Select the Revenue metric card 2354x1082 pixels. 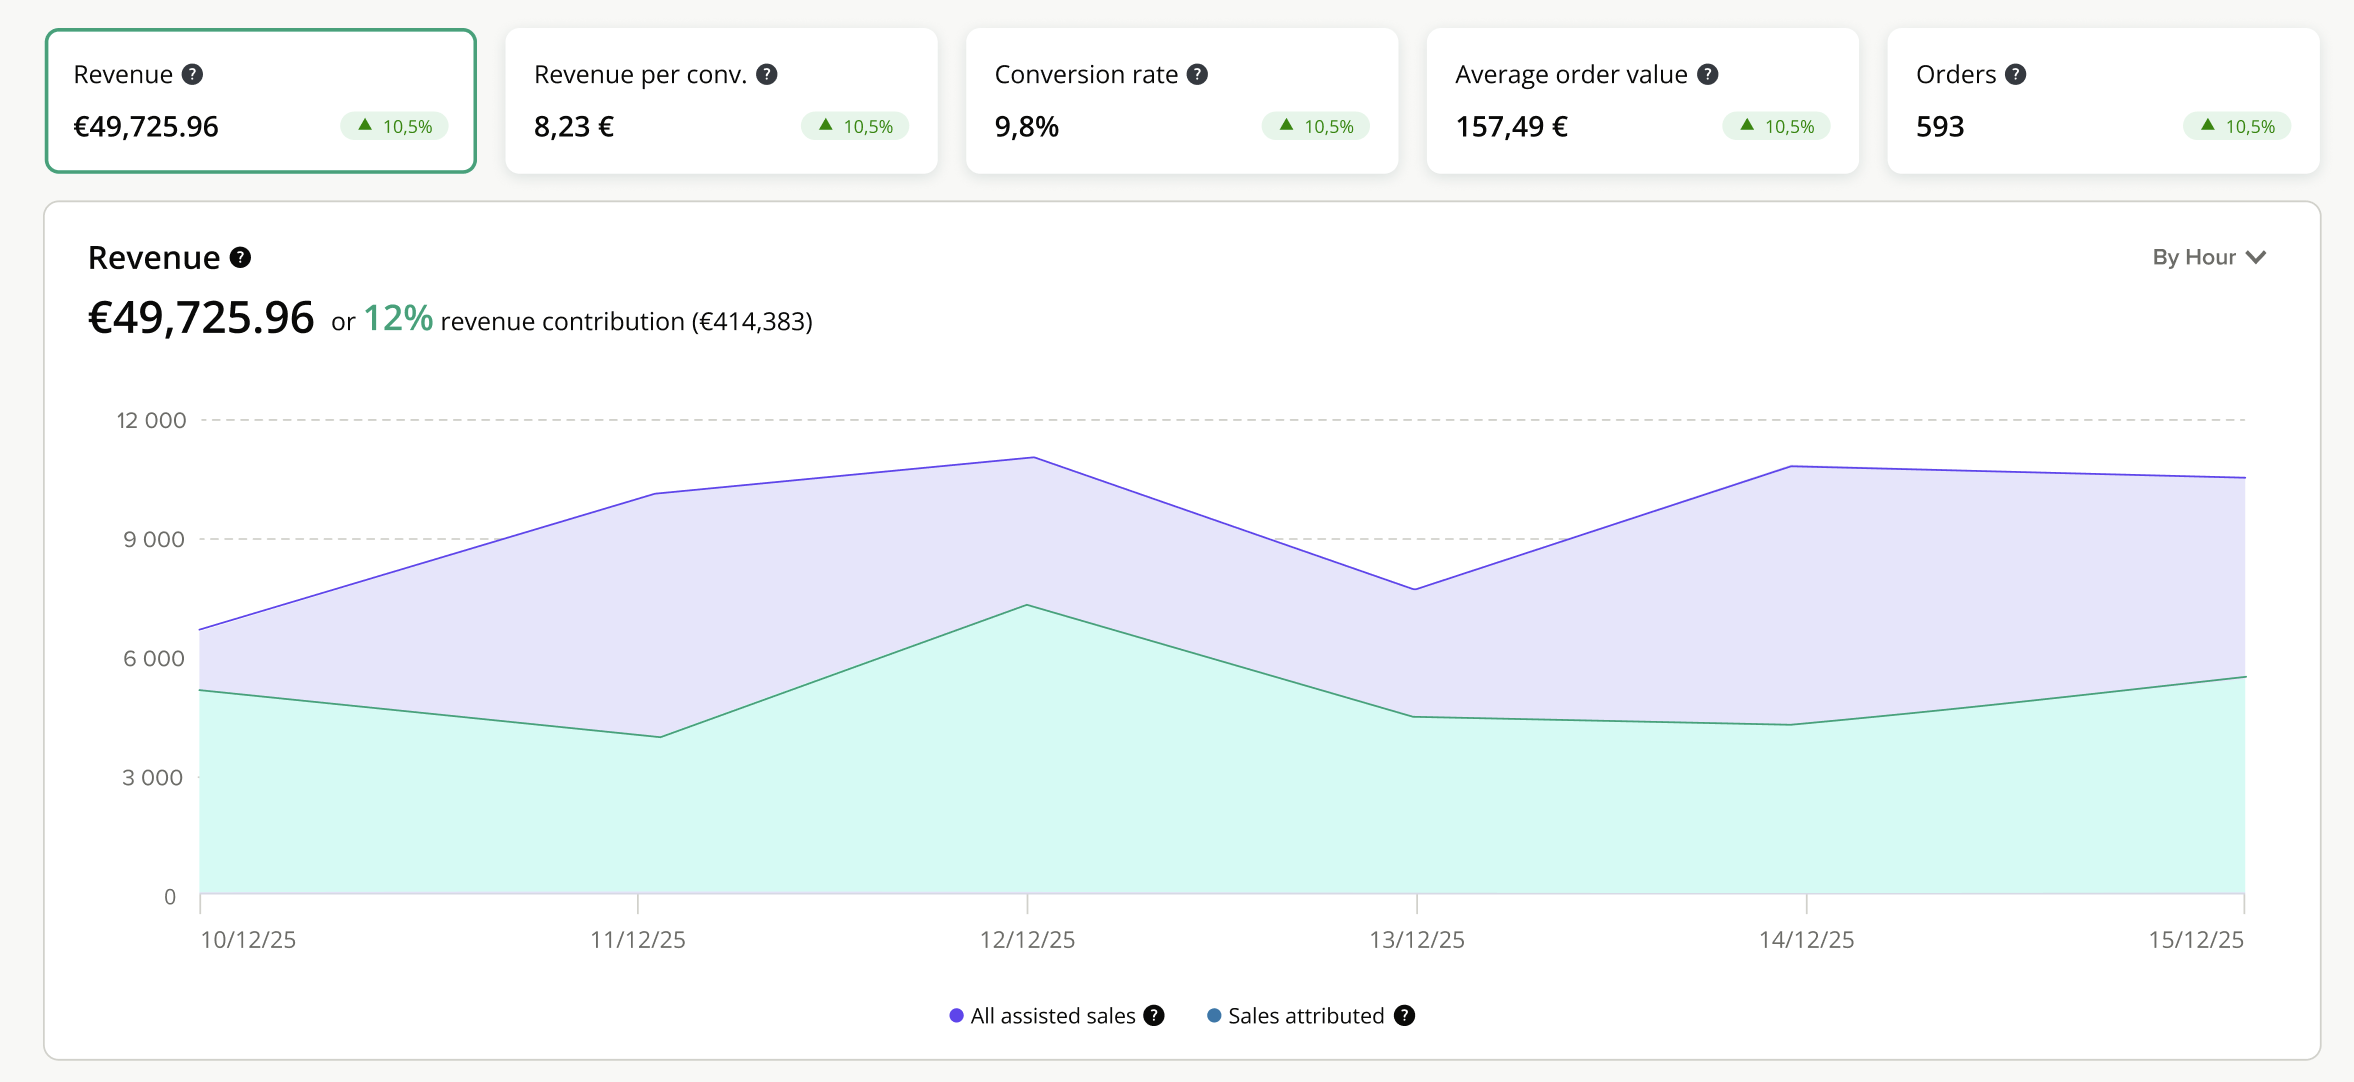[260, 101]
